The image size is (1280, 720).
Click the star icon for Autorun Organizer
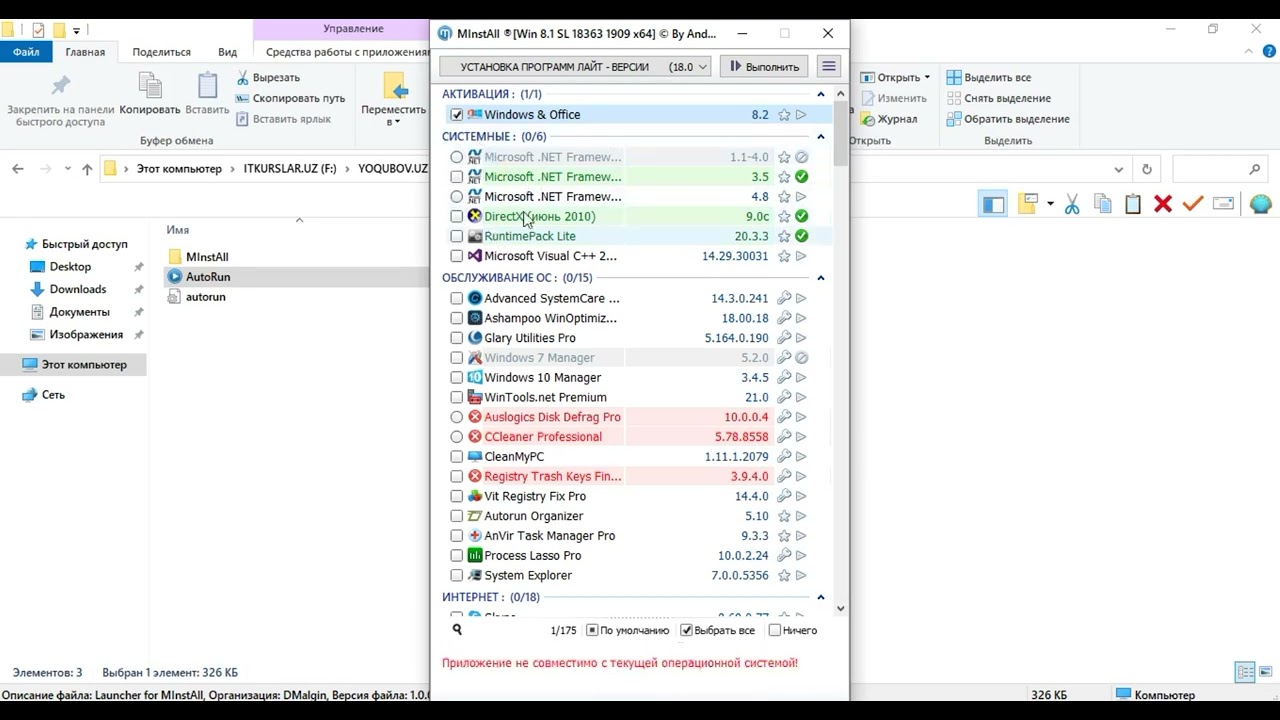point(784,516)
